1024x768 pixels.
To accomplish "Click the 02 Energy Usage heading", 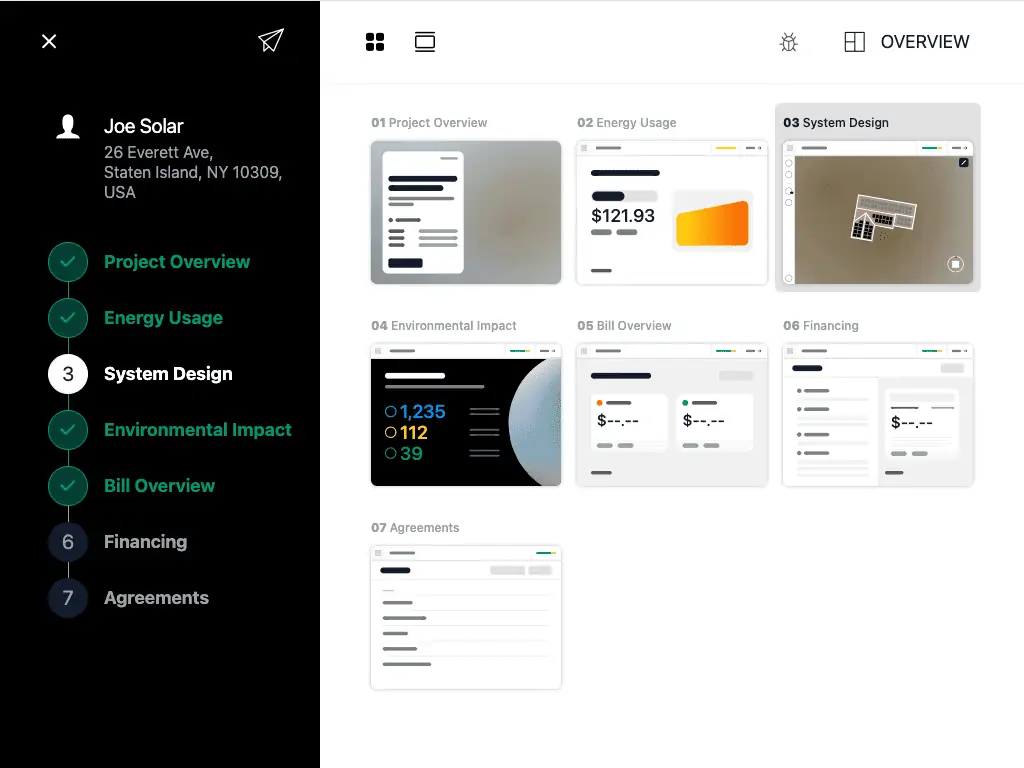I will pyautogui.click(x=627, y=123).
